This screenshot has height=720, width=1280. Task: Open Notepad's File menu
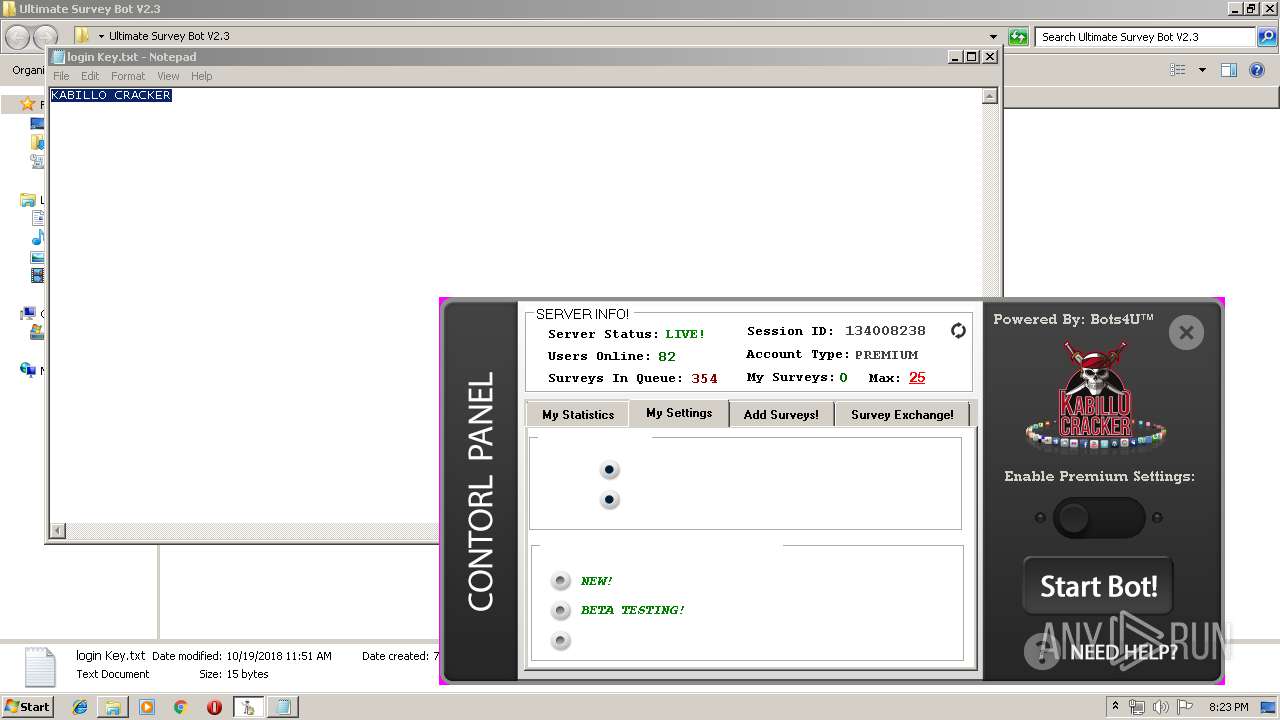61,76
